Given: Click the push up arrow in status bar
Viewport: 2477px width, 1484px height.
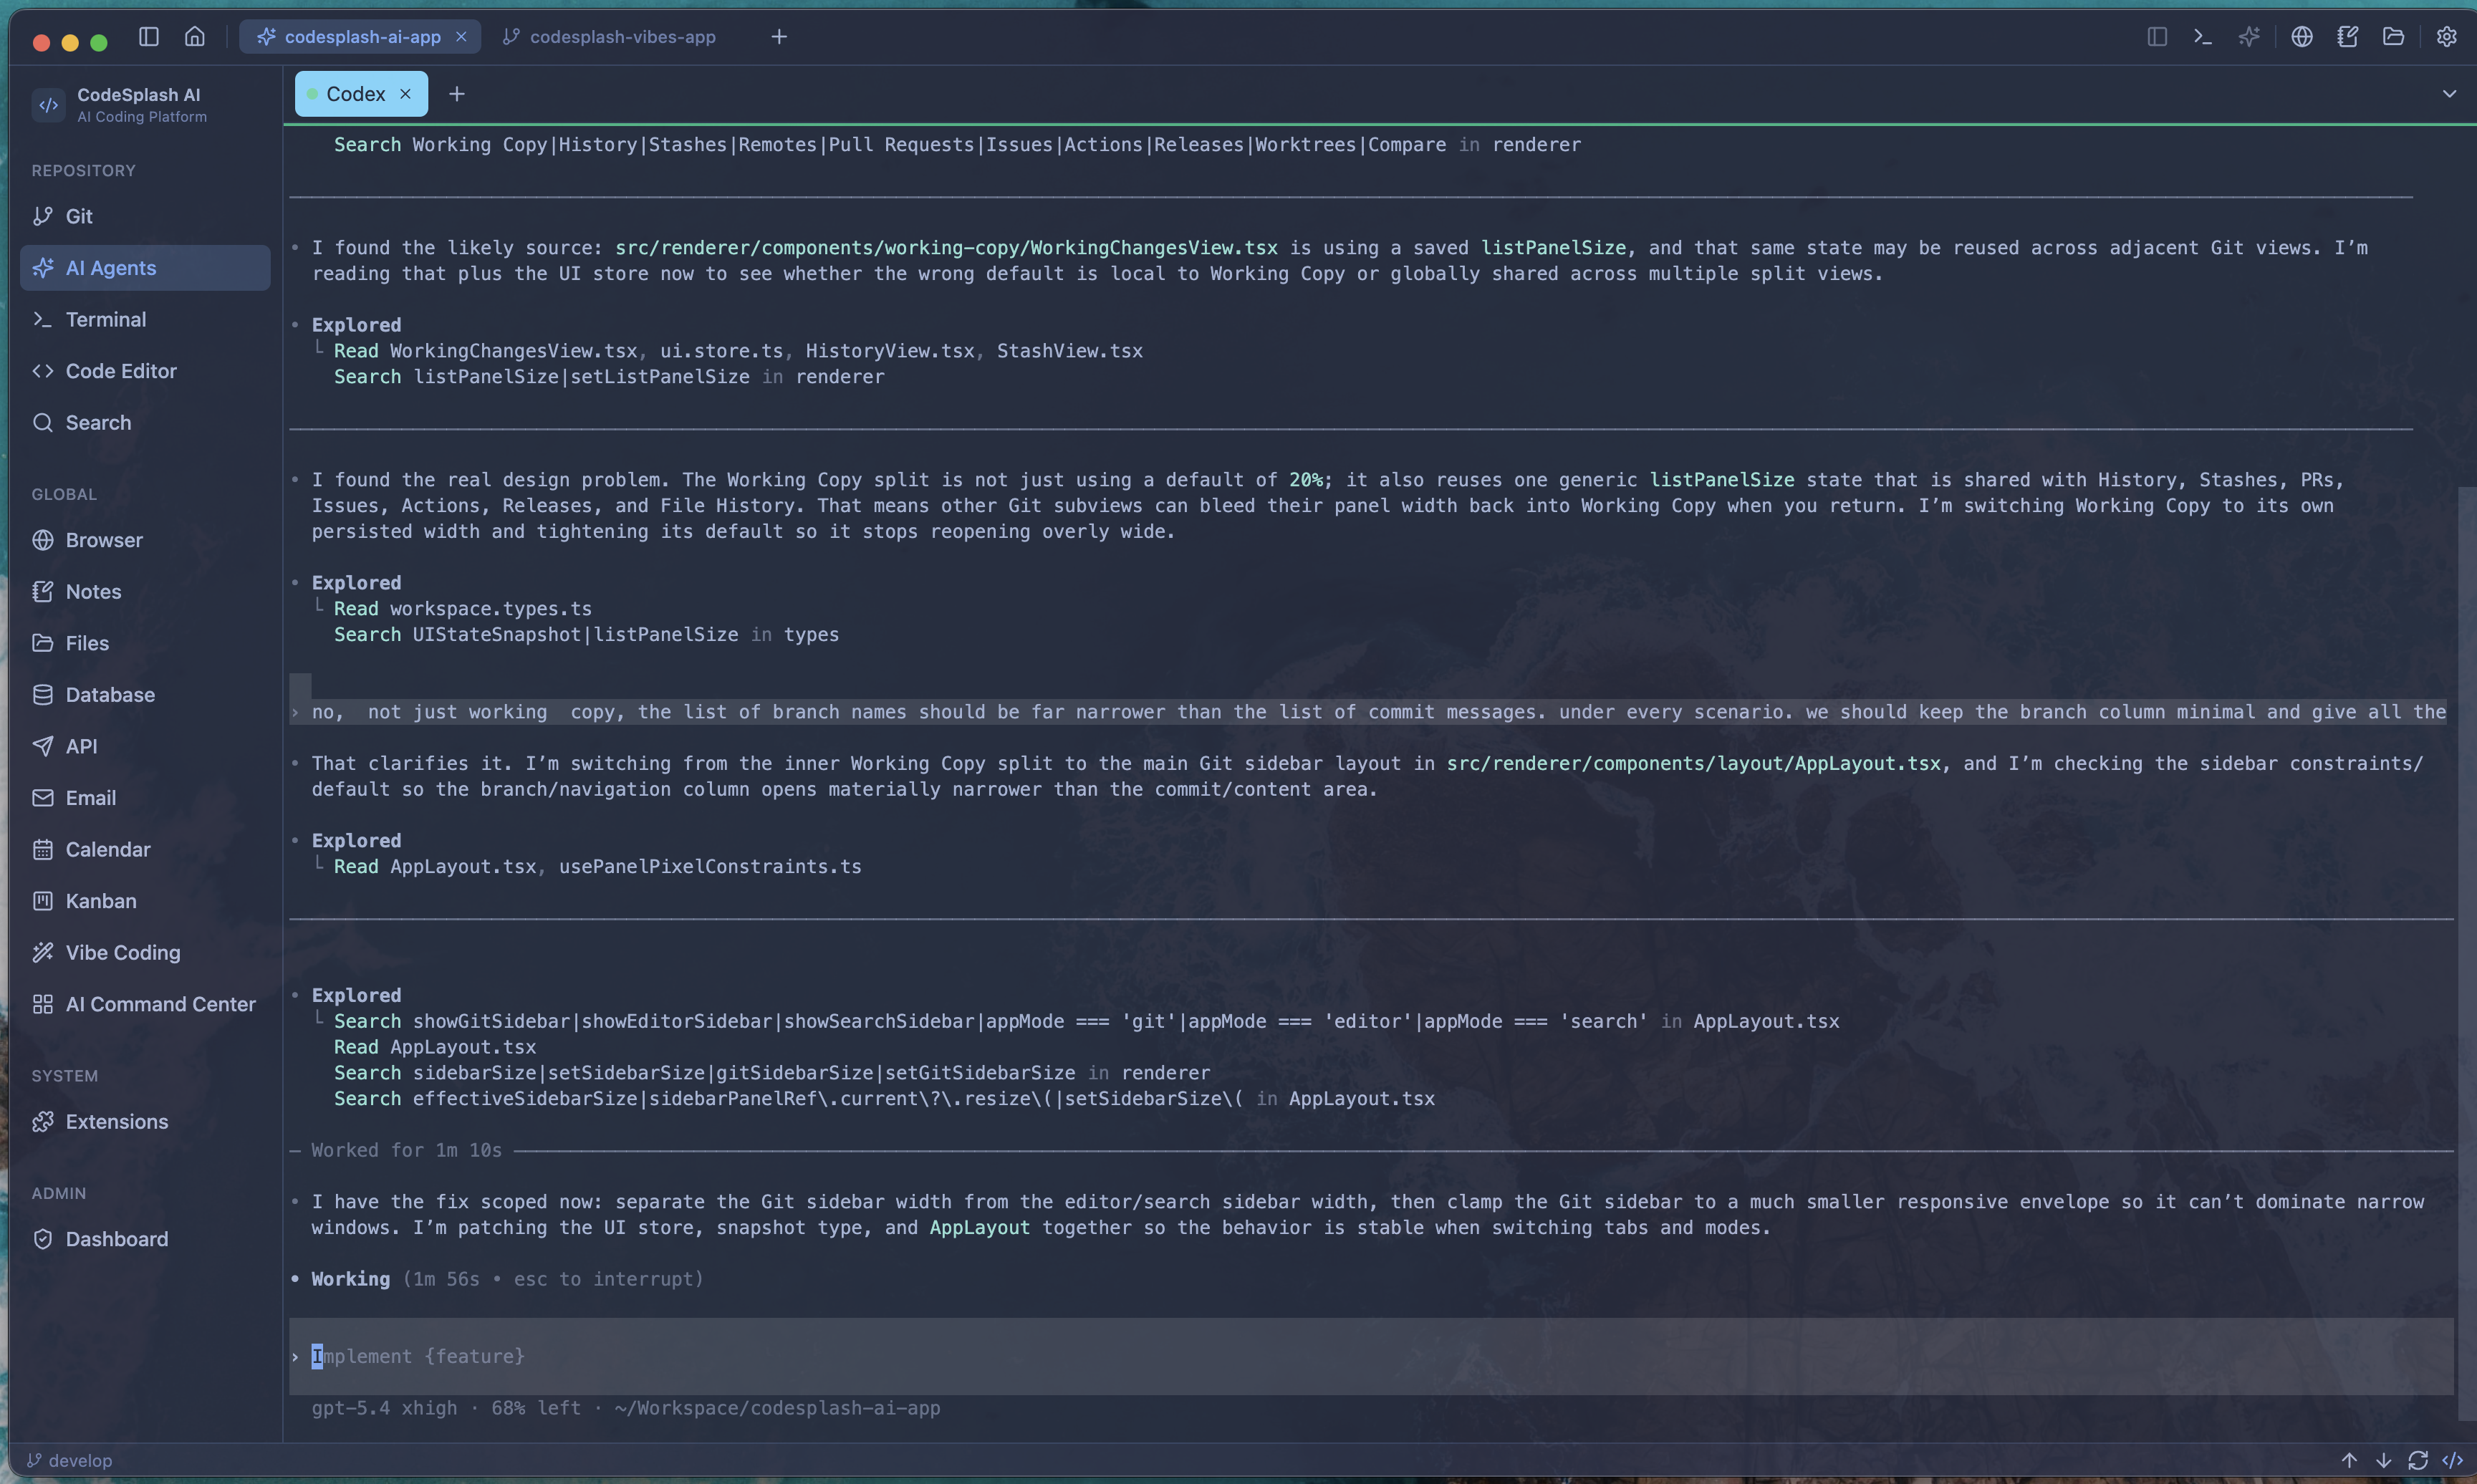Looking at the screenshot, I should pyautogui.click(x=2349, y=1461).
